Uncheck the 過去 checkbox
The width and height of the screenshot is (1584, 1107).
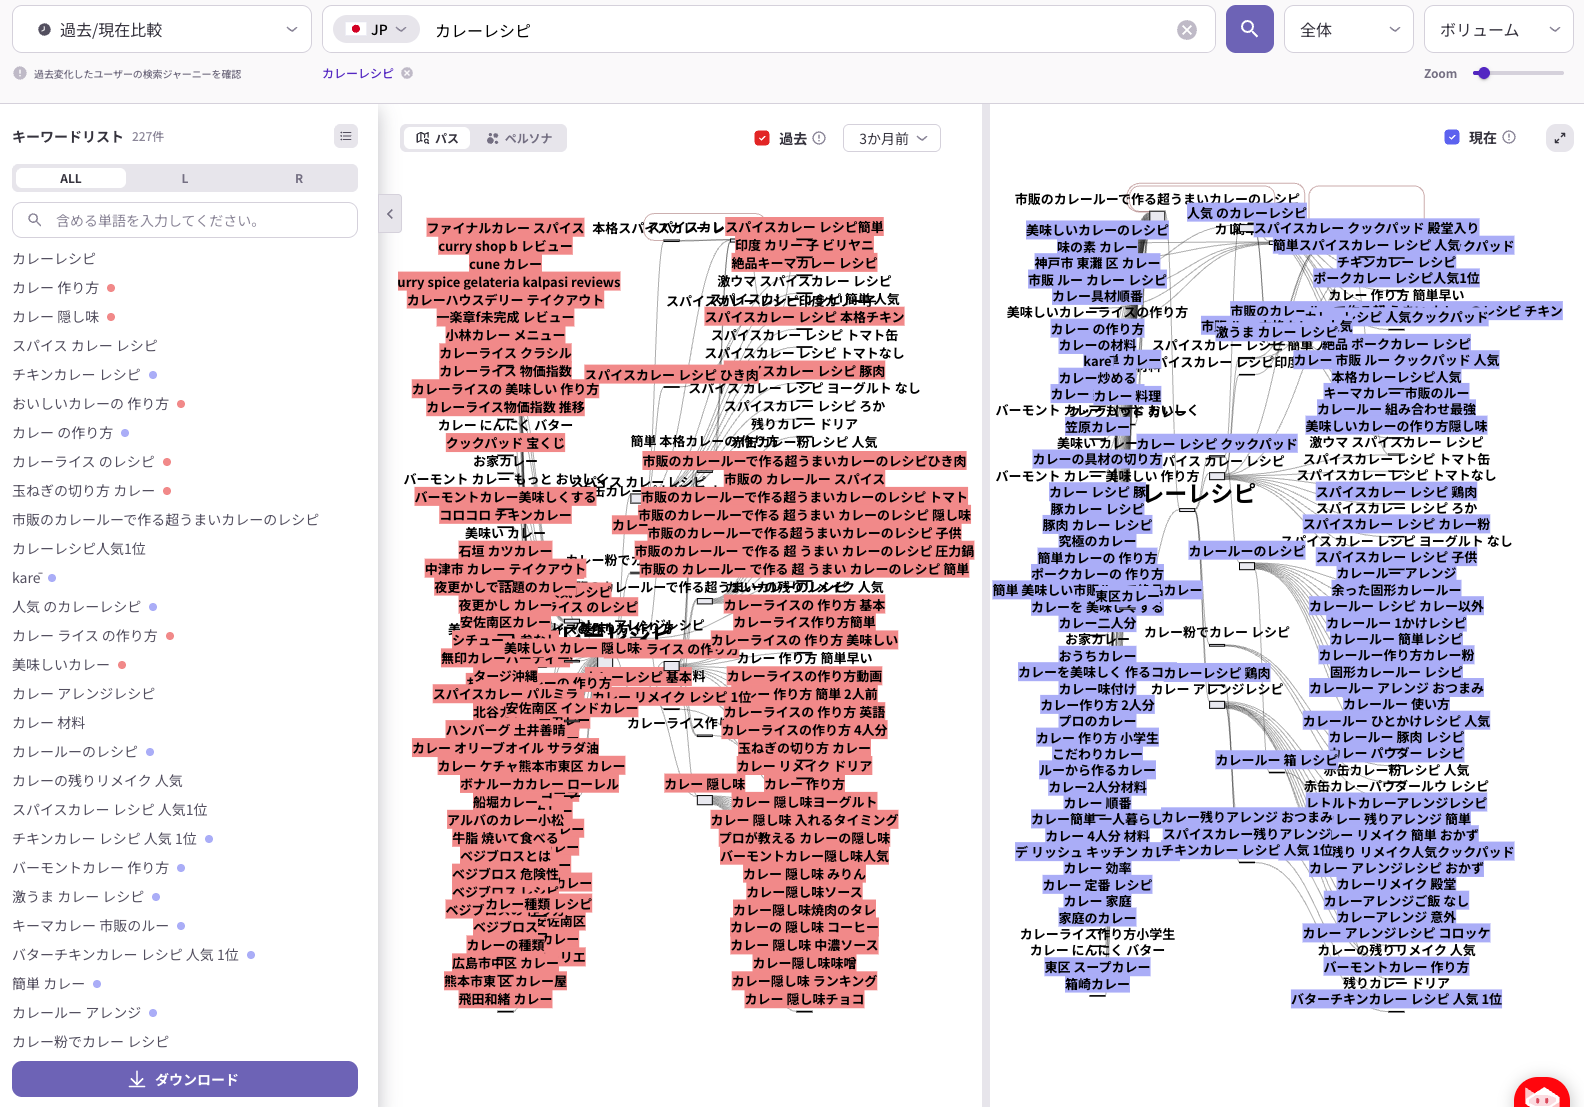[x=762, y=138]
